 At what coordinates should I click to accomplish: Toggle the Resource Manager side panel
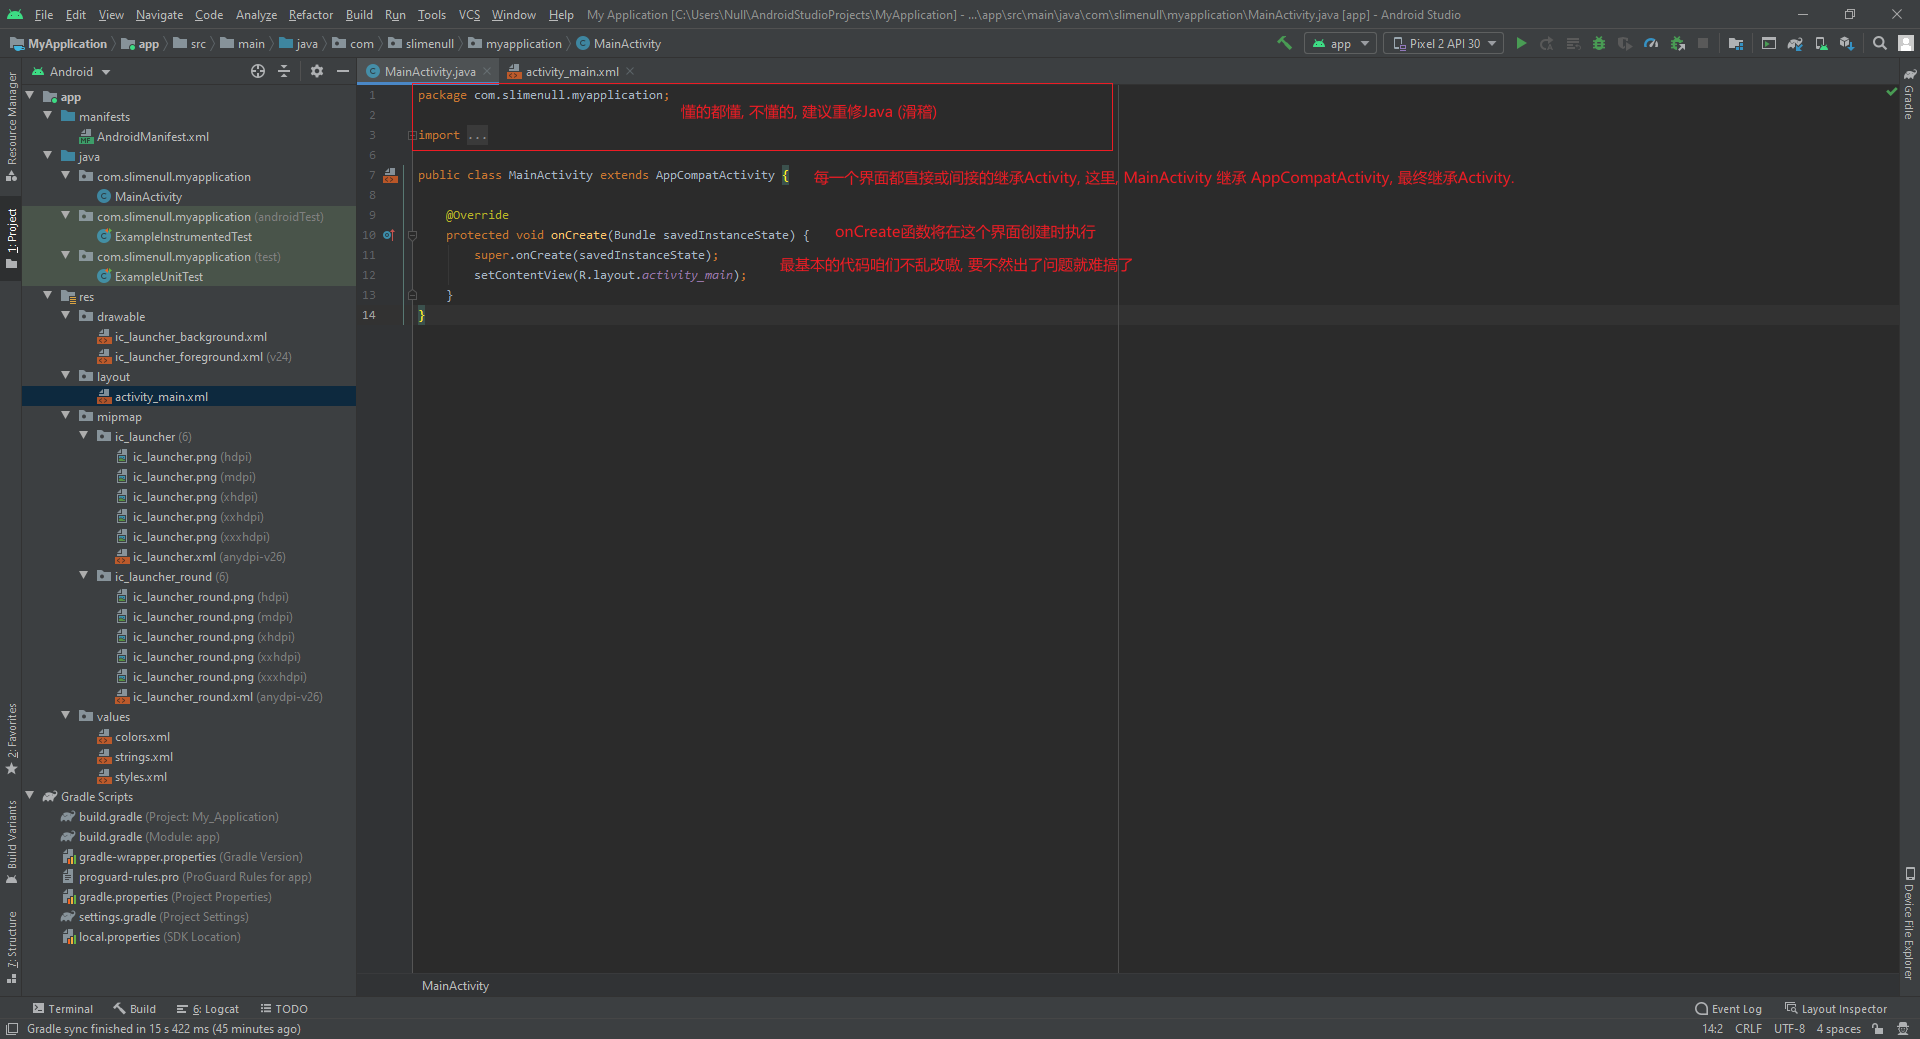click(x=12, y=125)
